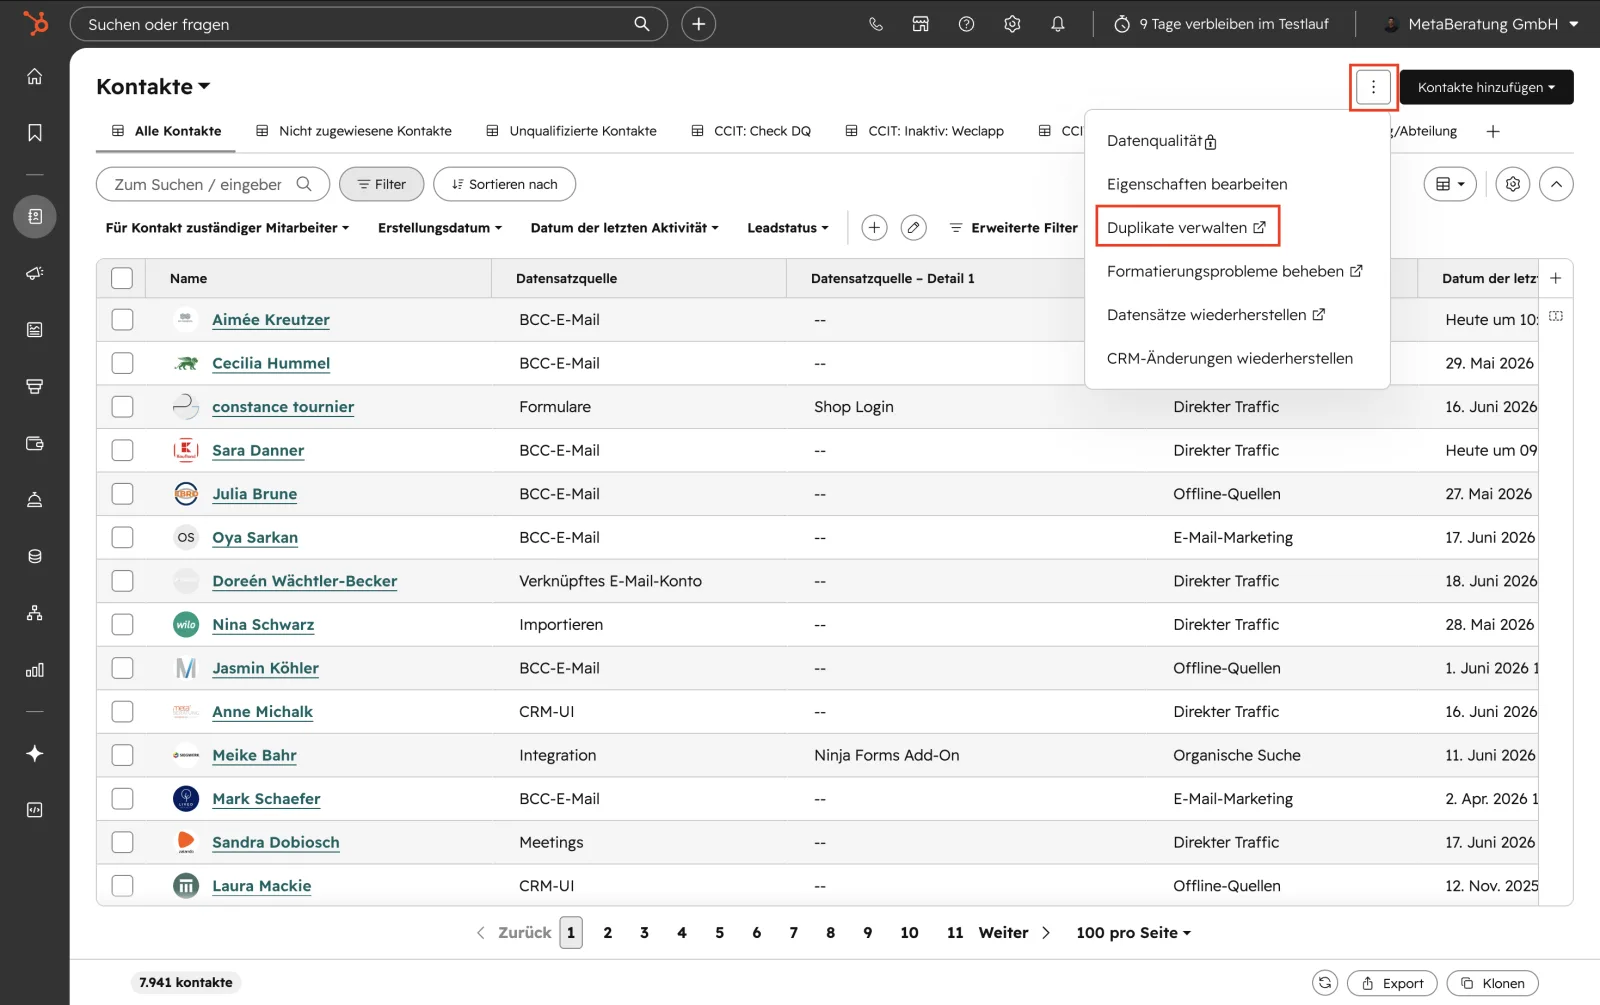The height and width of the screenshot is (1005, 1600).
Task: Open the reporting bar chart icon
Action: pos(35,670)
